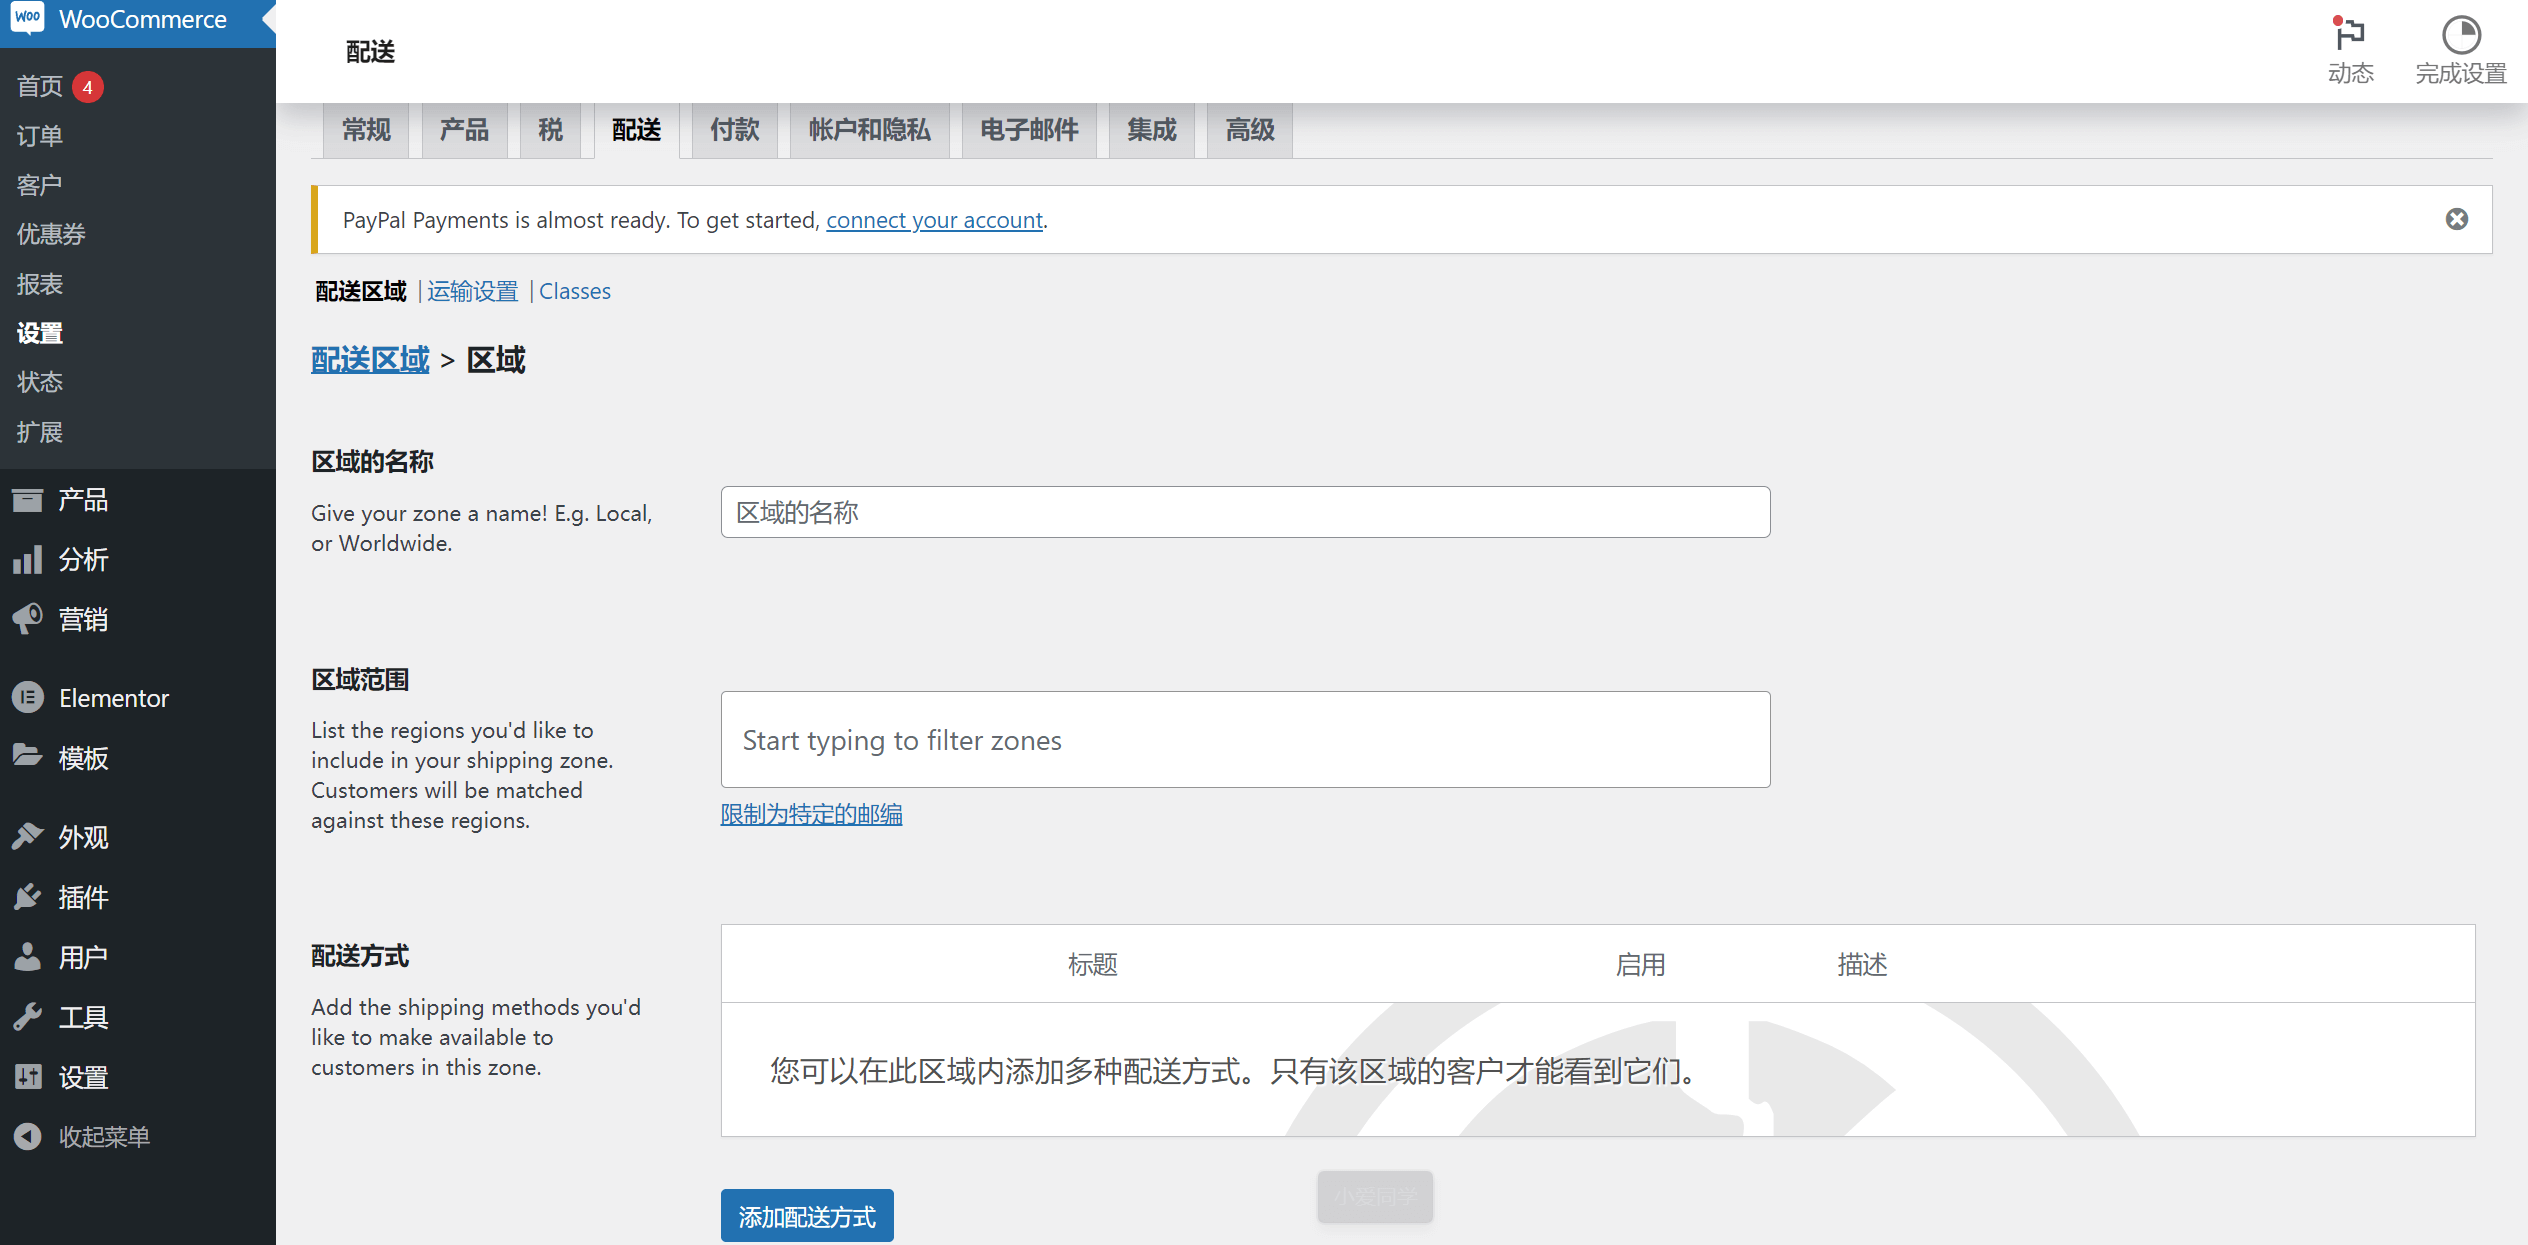Open 客户 in the WooCommerce submenu
2528x1245 pixels.
40,185
